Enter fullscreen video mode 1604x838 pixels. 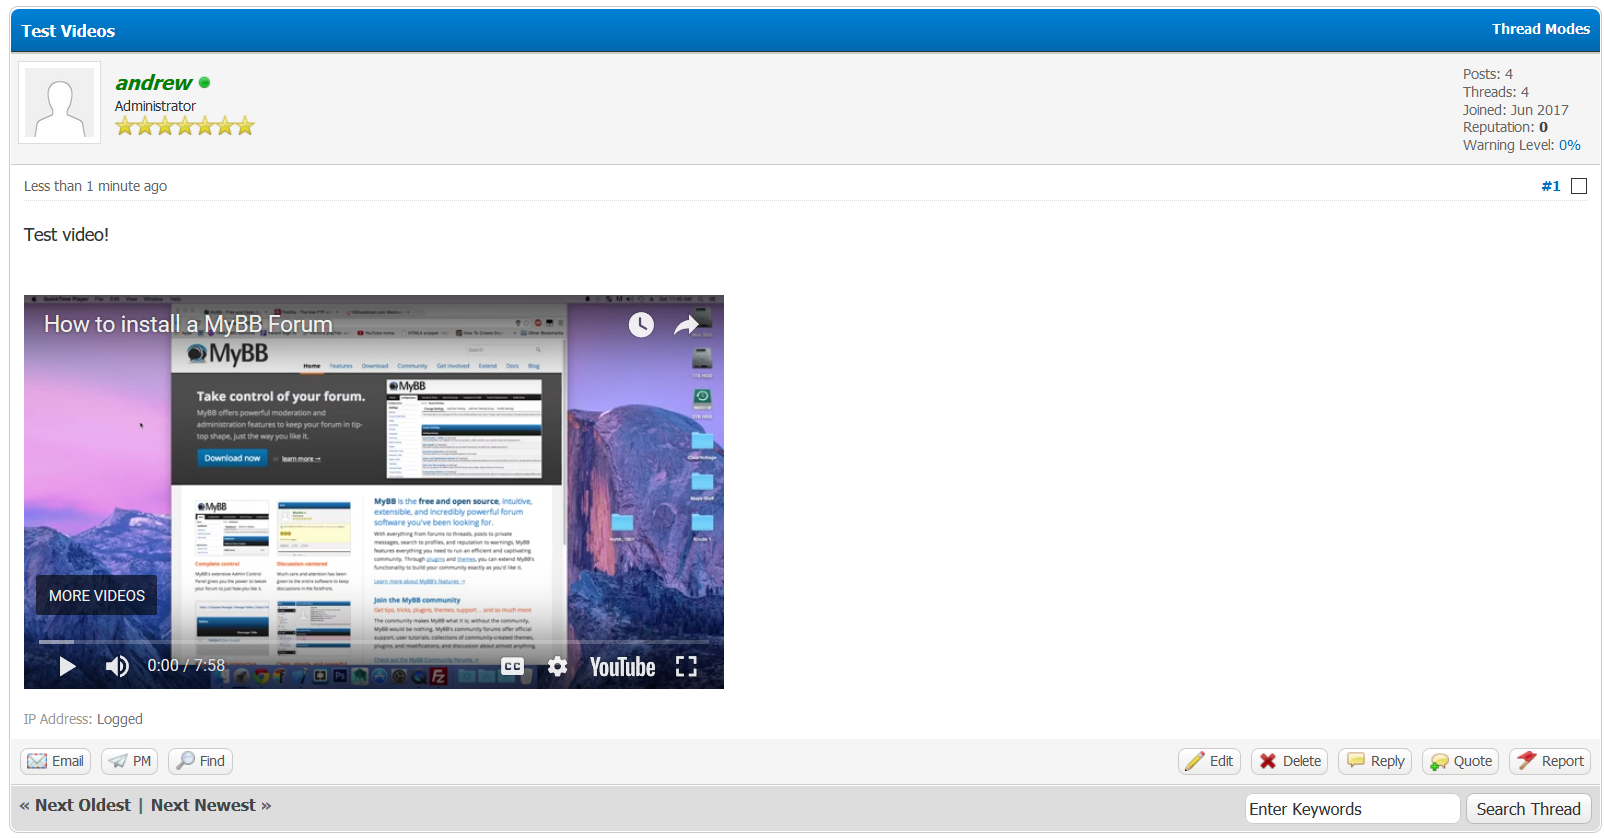686,666
